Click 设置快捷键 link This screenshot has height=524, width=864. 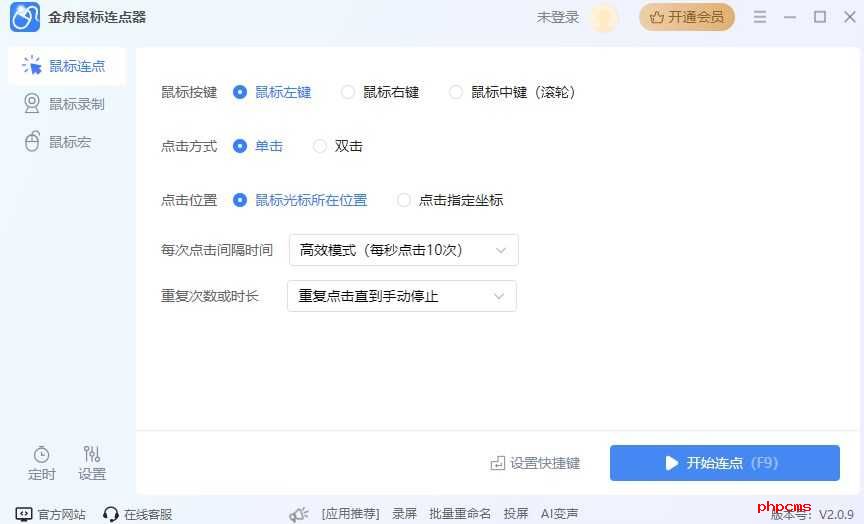pyautogui.click(x=535, y=463)
